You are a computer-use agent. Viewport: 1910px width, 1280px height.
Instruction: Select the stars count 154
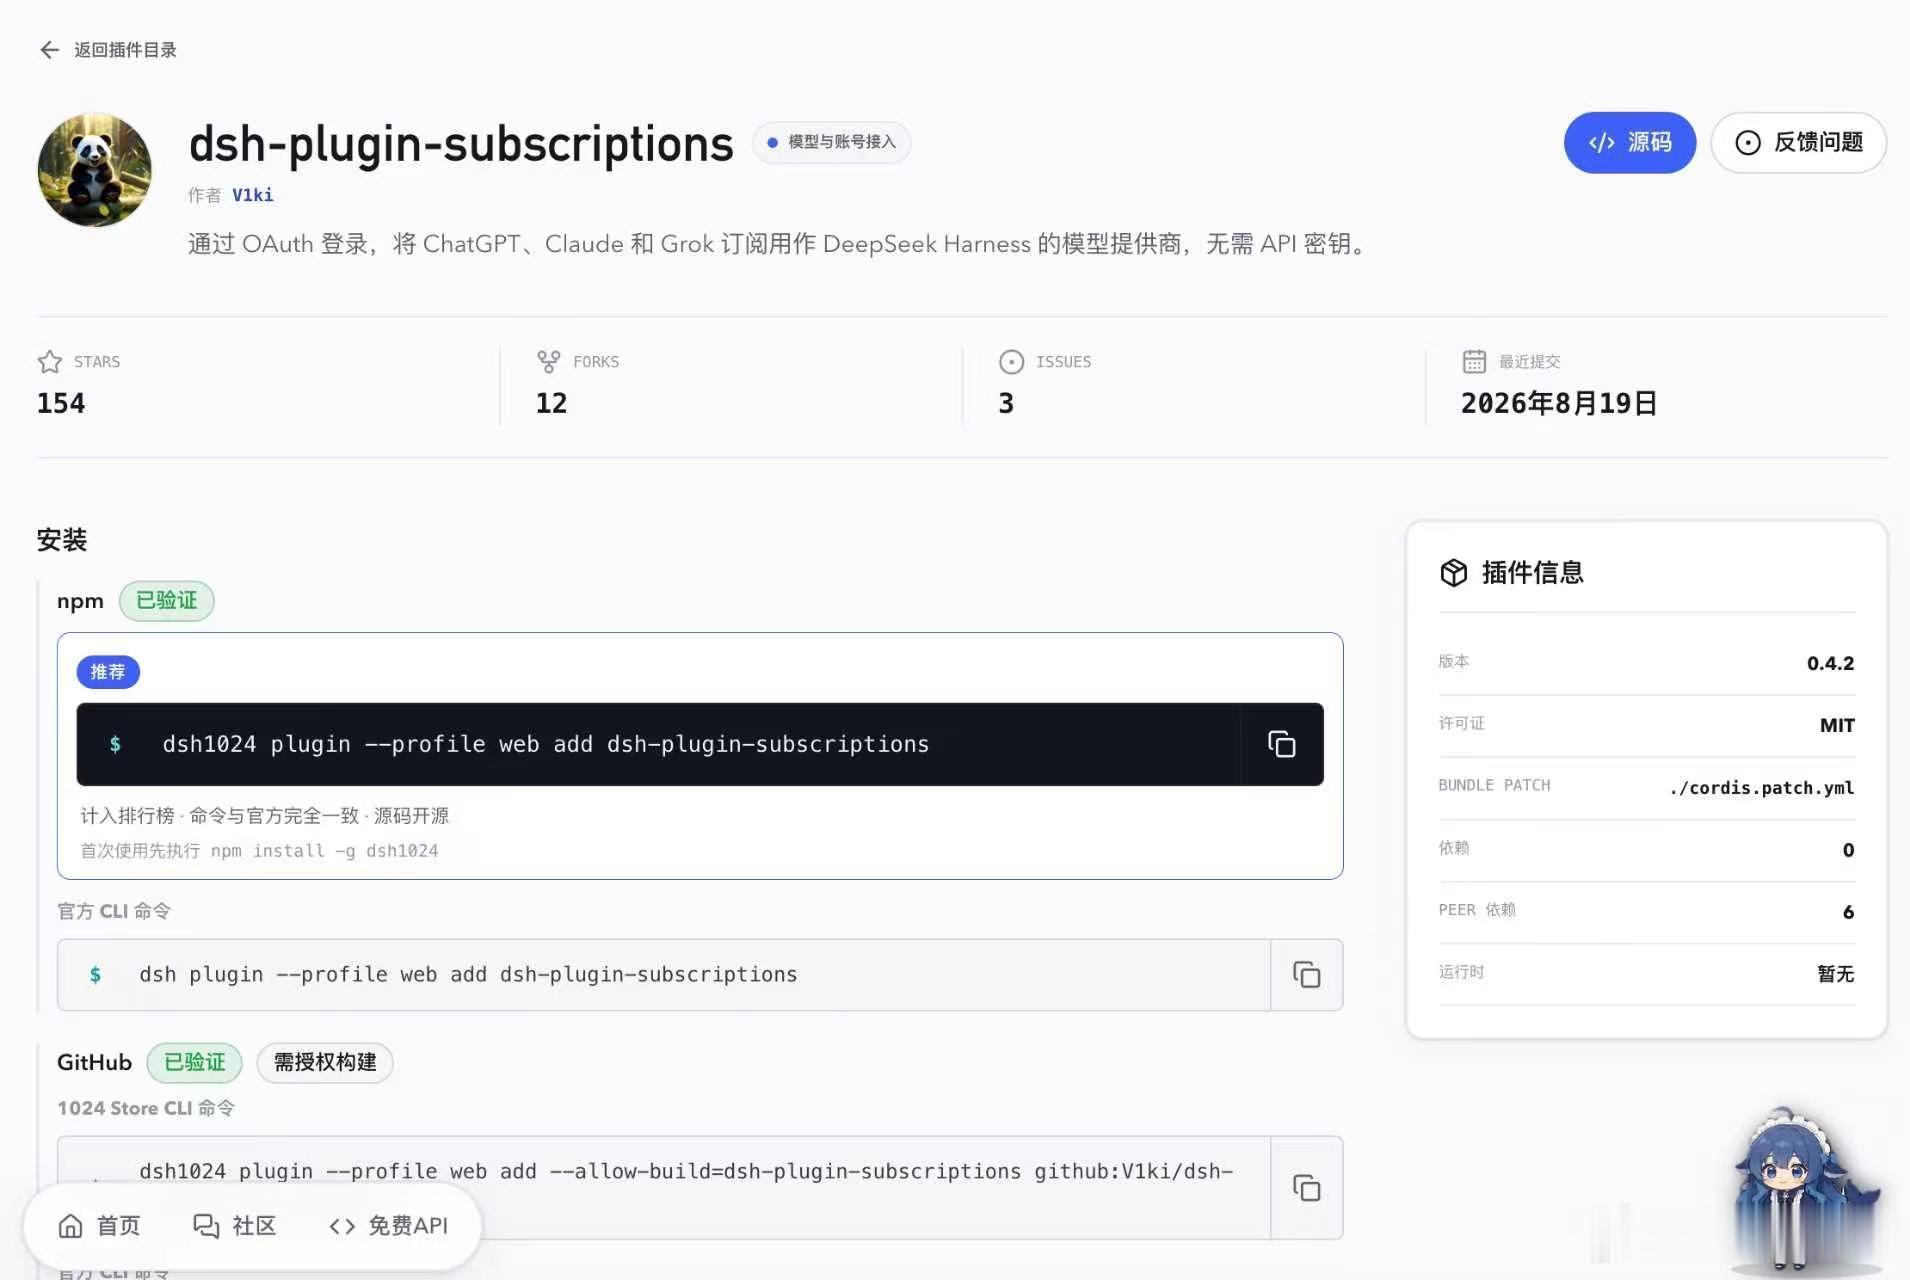pyautogui.click(x=61, y=403)
